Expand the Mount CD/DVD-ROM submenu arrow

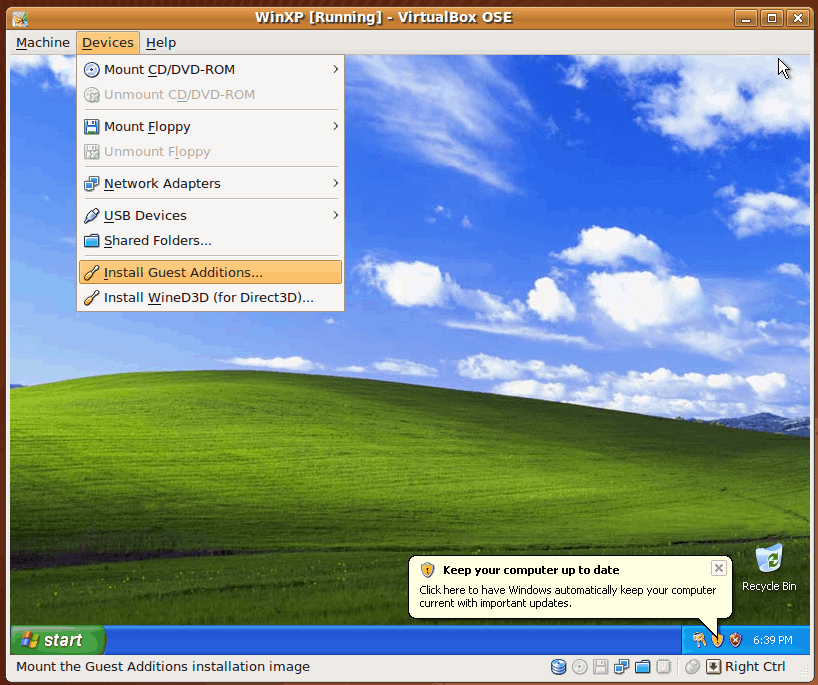(335, 69)
